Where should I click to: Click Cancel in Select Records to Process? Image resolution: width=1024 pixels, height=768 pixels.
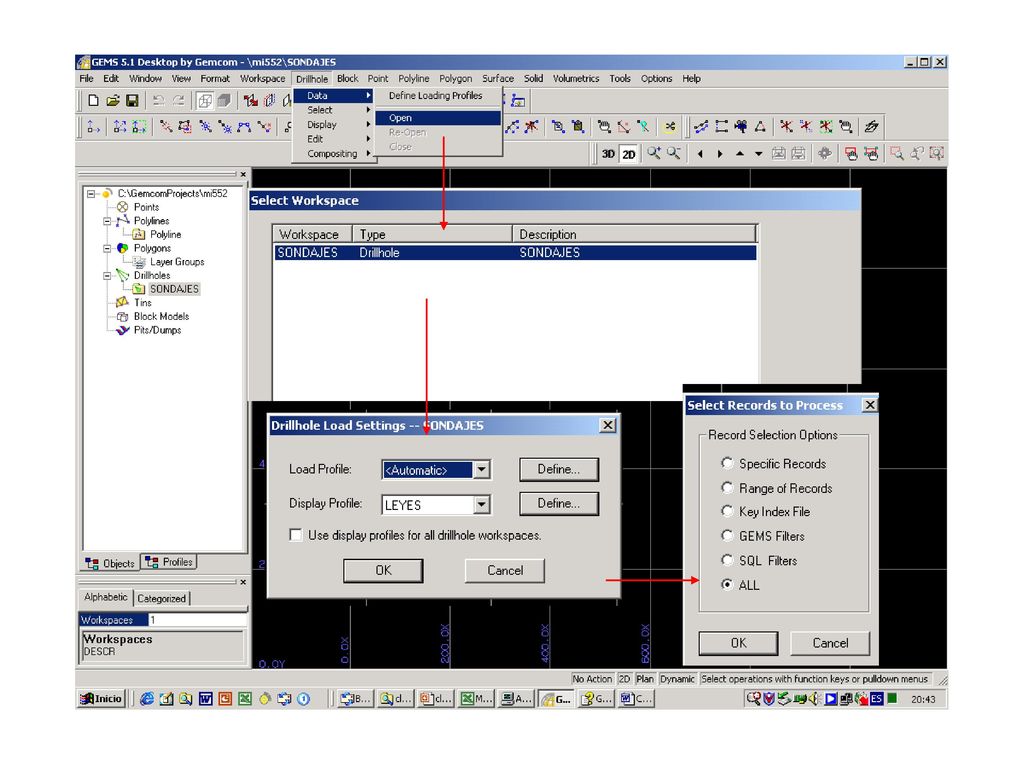click(x=830, y=643)
